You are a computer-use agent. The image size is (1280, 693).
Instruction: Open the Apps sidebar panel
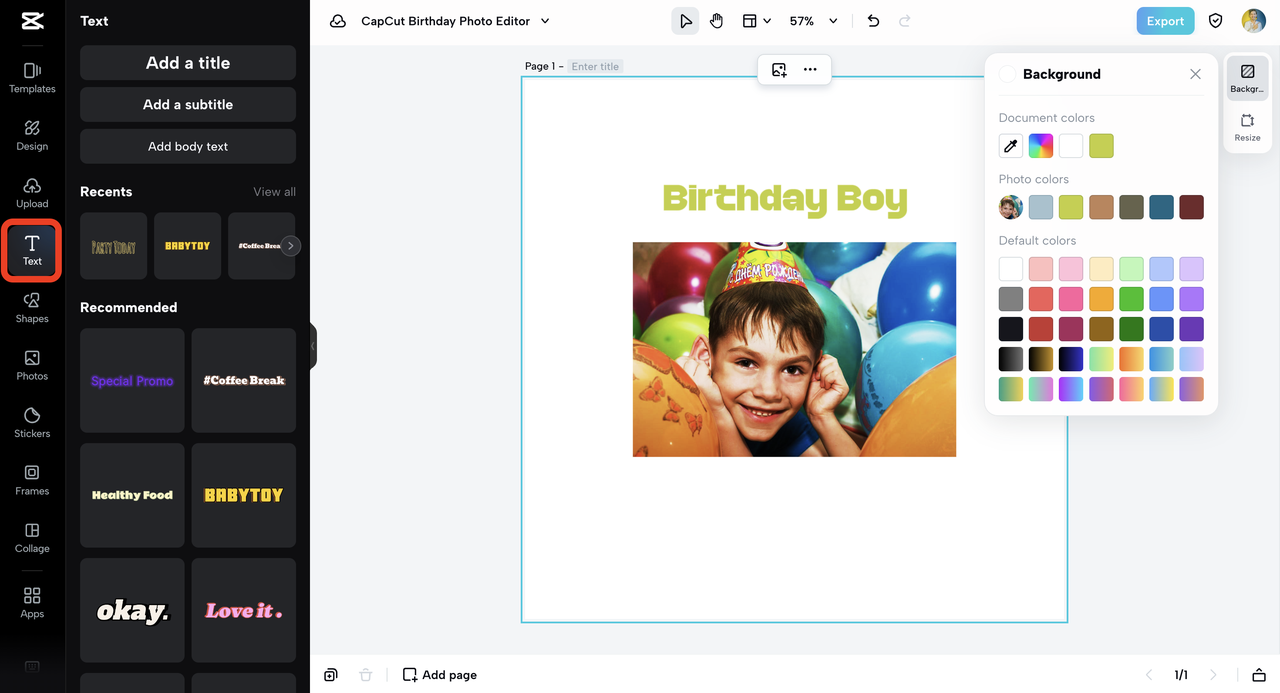32,603
